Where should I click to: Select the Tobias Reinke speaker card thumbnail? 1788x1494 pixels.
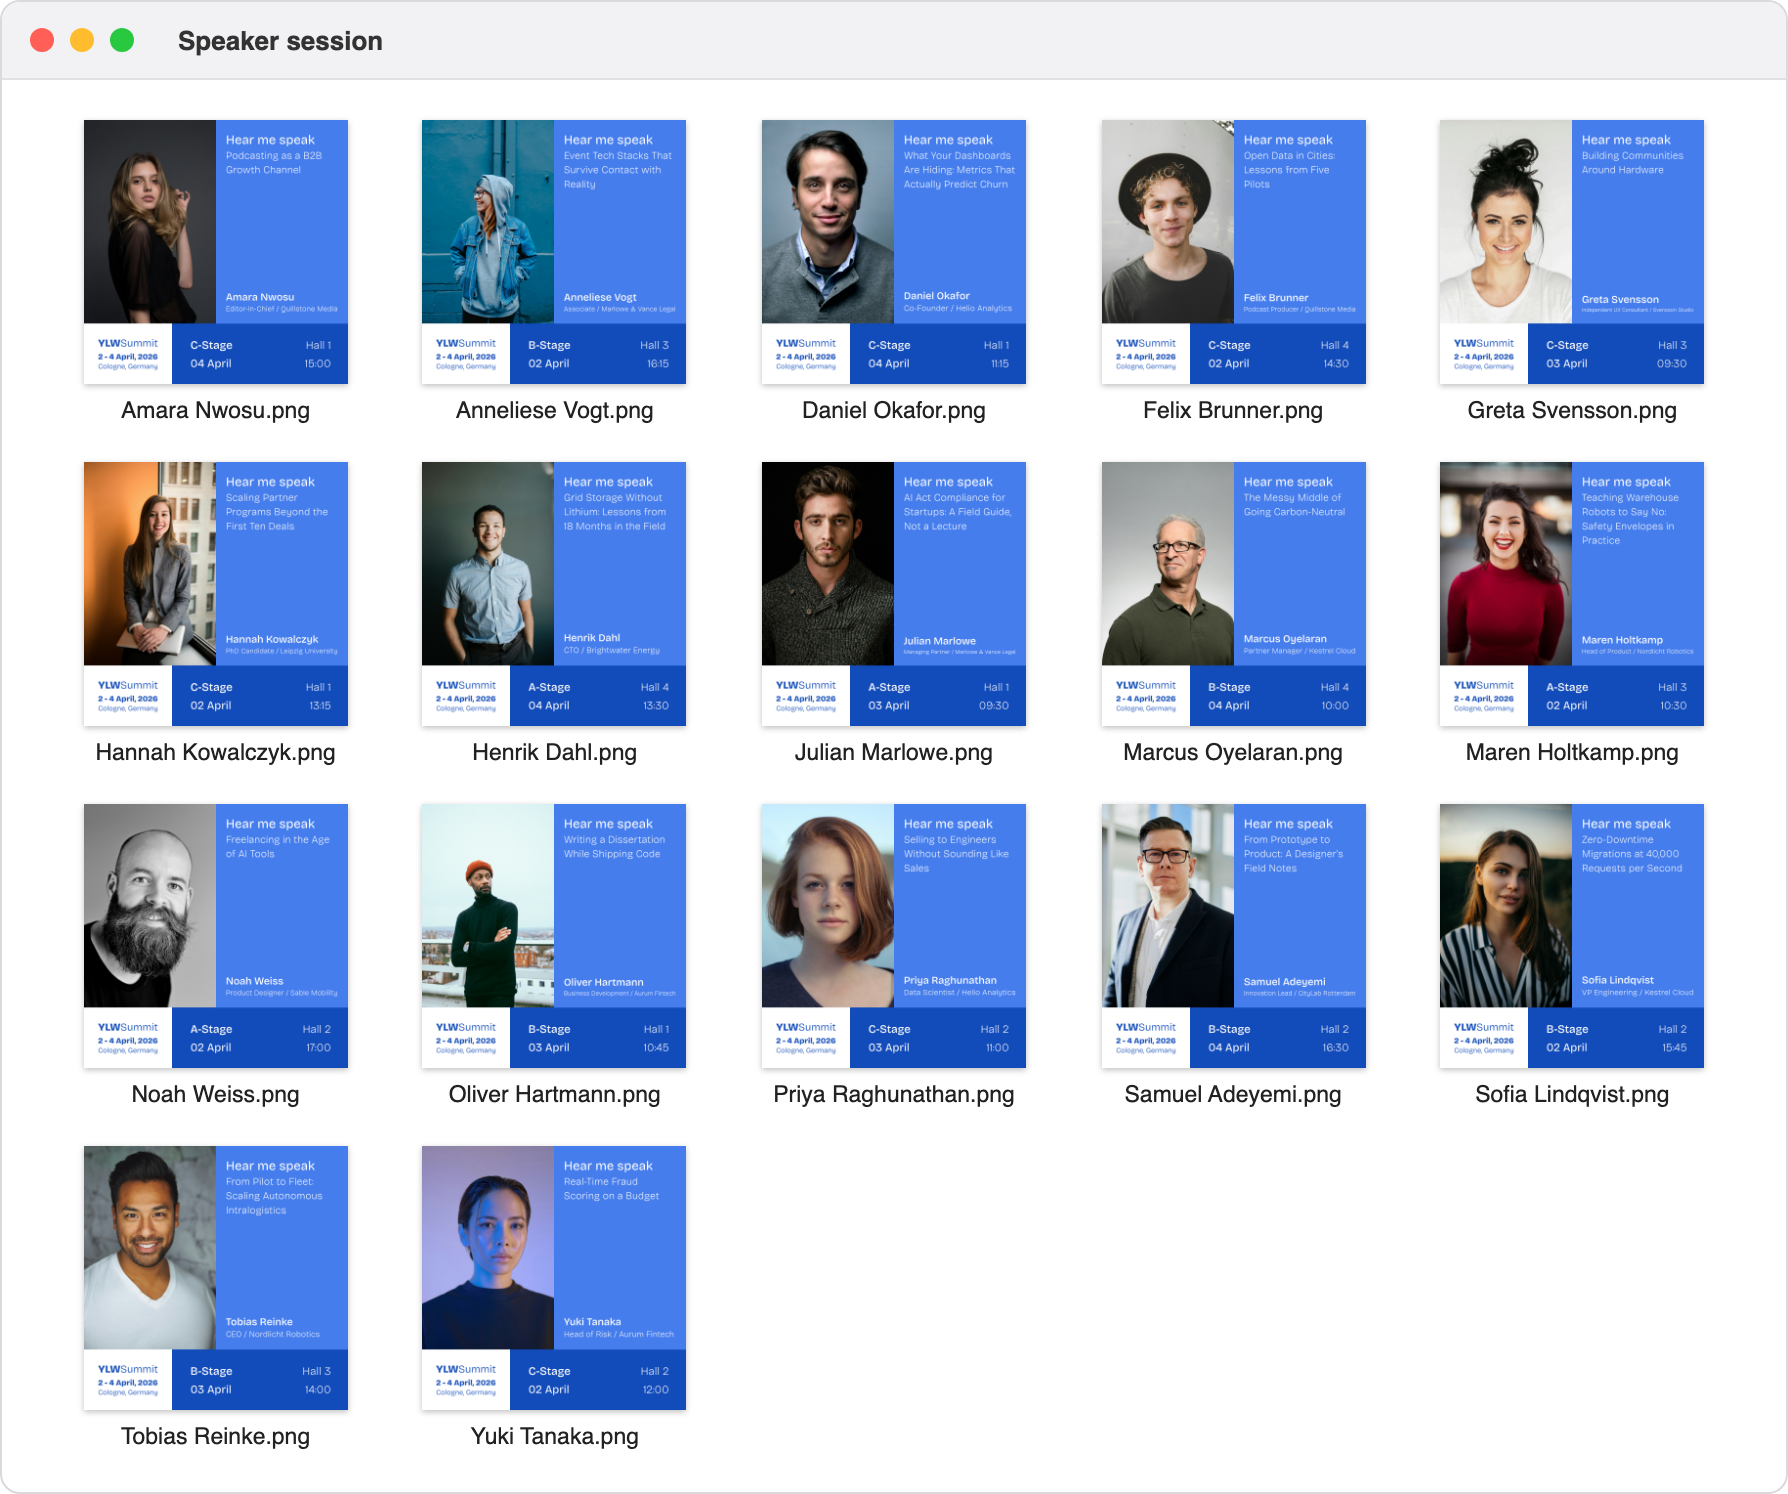(216, 1278)
